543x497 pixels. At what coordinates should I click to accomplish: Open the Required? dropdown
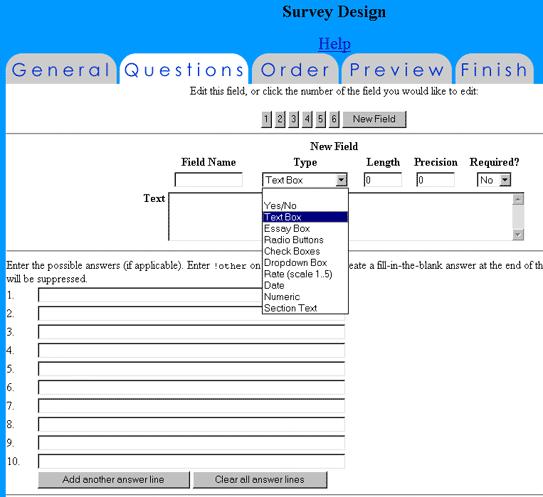pyautogui.click(x=494, y=180)
